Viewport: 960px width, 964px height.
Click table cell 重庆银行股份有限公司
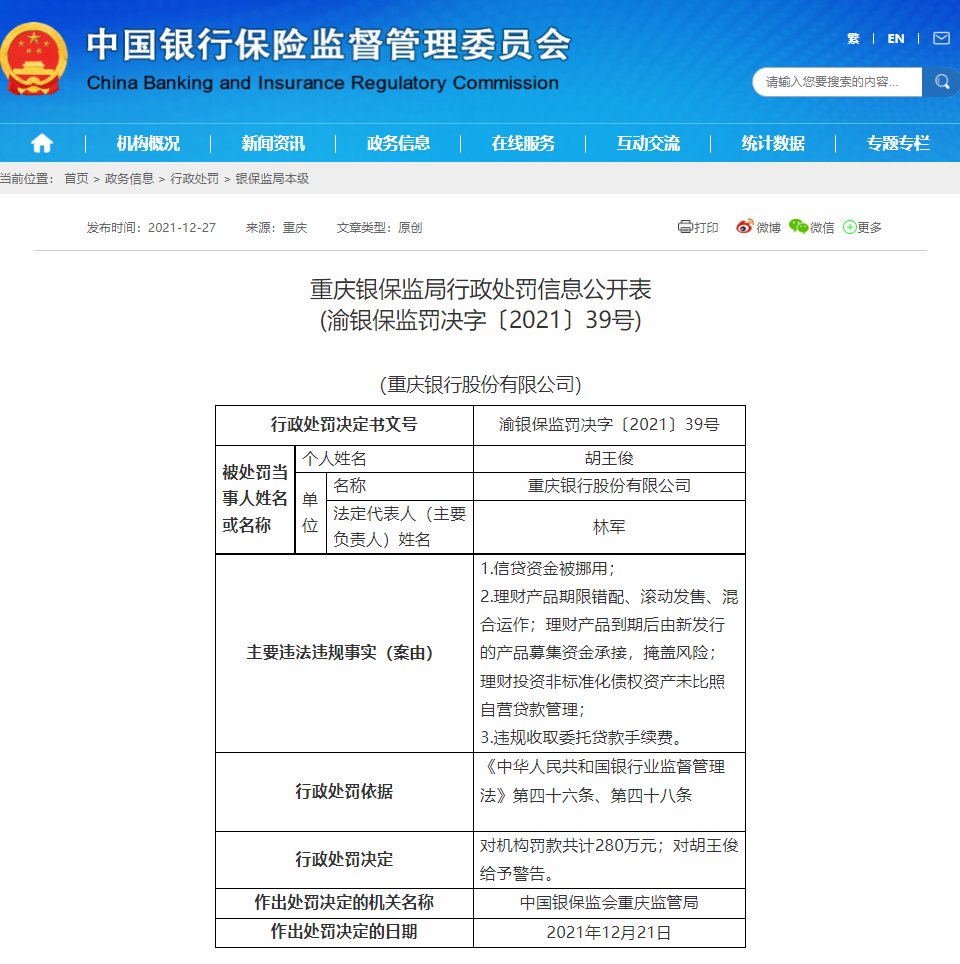[609, 486]
